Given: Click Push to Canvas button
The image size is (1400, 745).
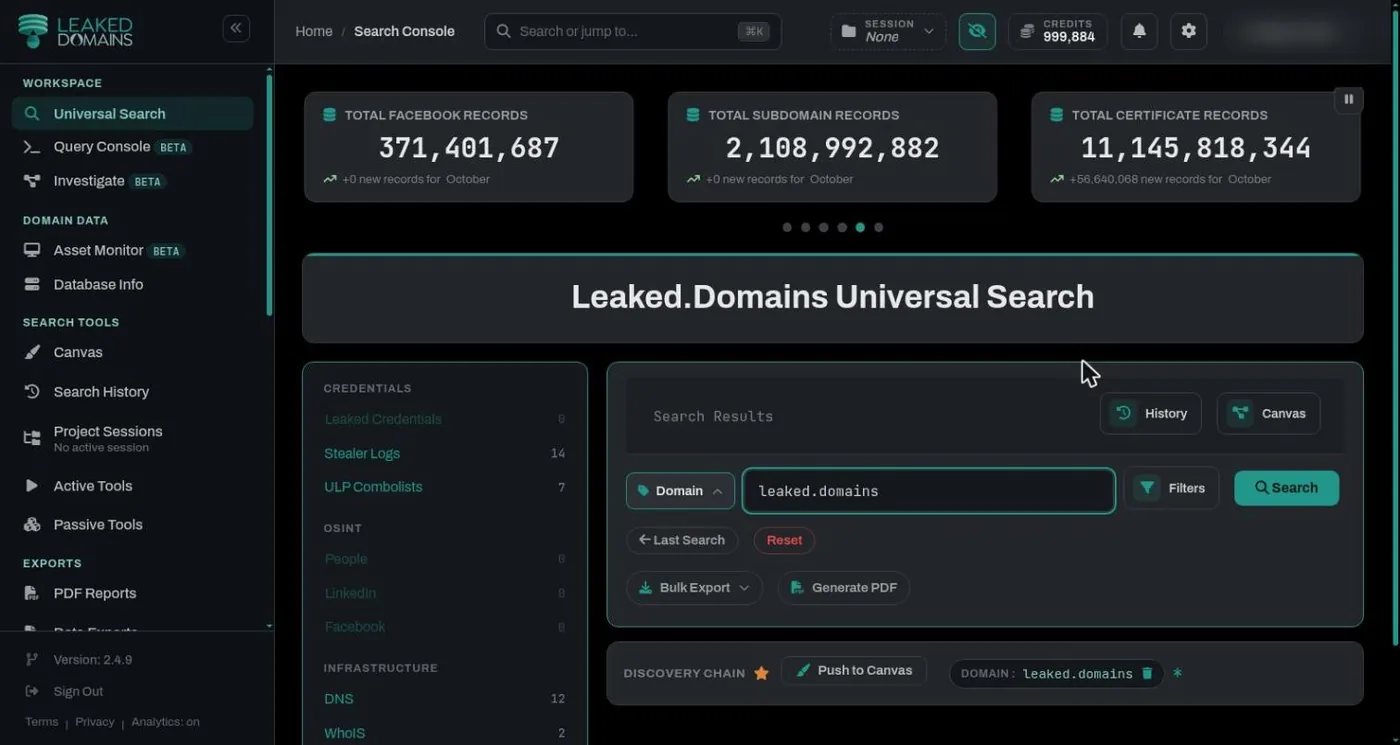Looking at the screenshot, I should 854,671.
